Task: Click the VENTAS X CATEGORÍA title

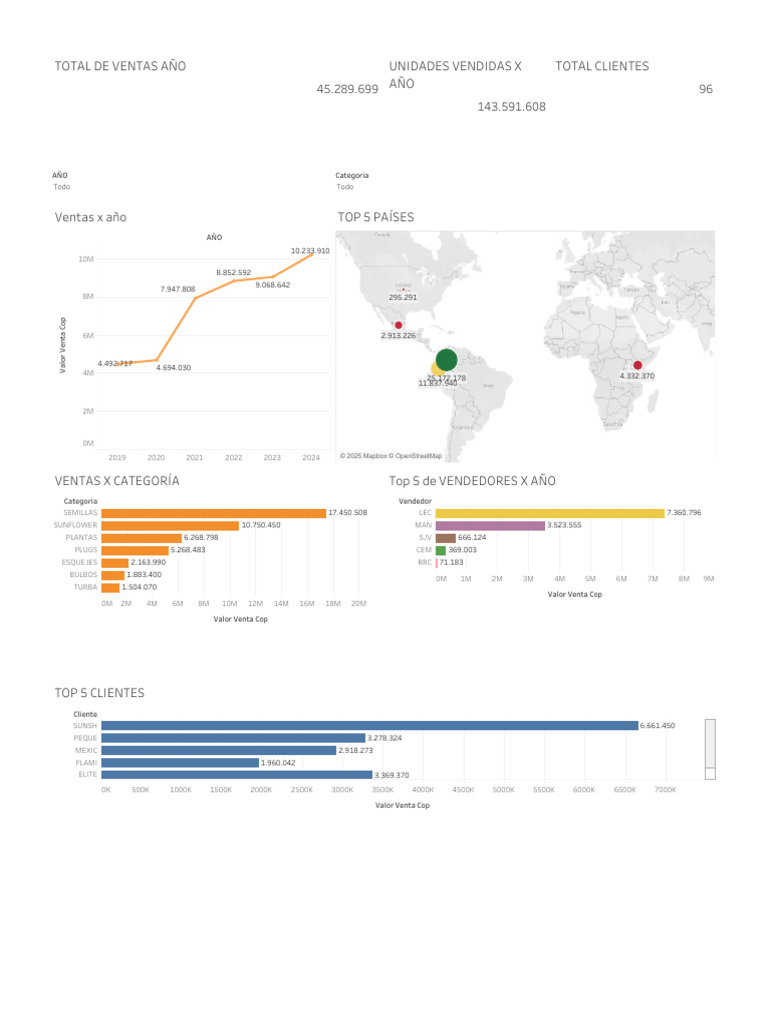Action: [x=117, y=481]
